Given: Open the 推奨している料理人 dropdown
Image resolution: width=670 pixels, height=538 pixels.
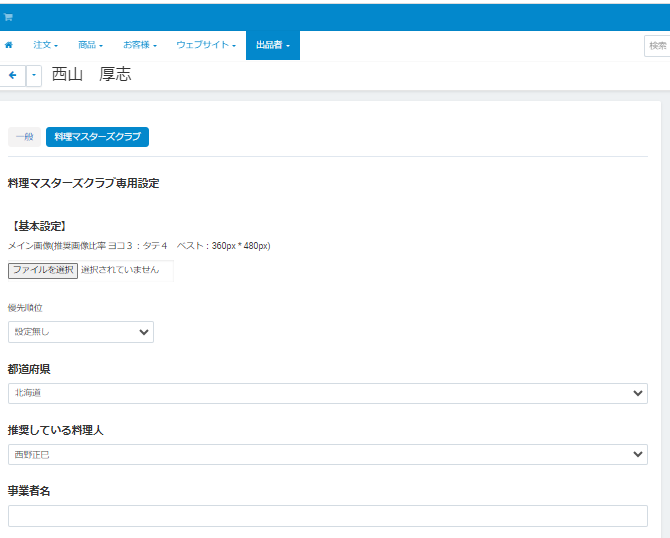Looking at the screenshot, I should click(x=327, y=455).
